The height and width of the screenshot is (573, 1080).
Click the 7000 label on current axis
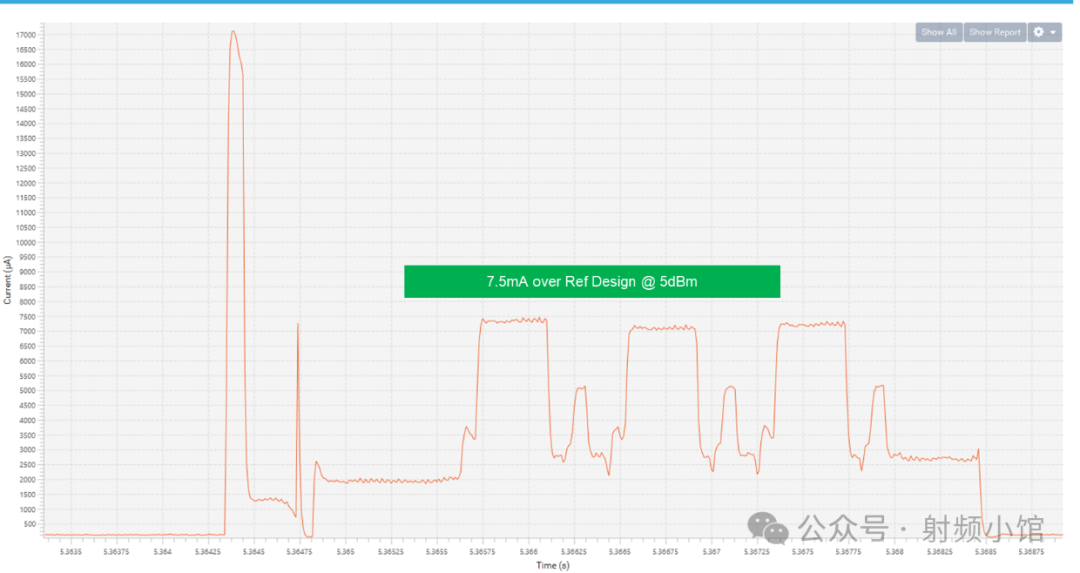(x=26, y=331)
